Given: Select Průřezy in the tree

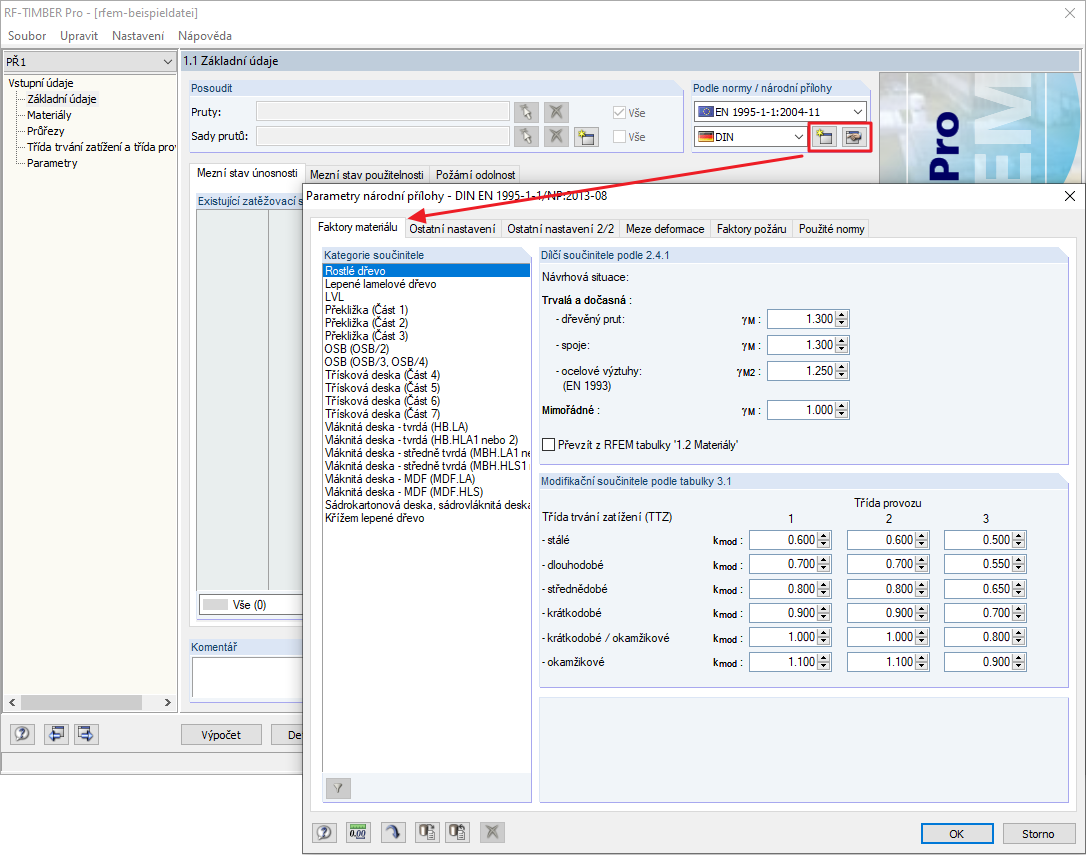Looking at the screenshot, I should tap(46, 131).
